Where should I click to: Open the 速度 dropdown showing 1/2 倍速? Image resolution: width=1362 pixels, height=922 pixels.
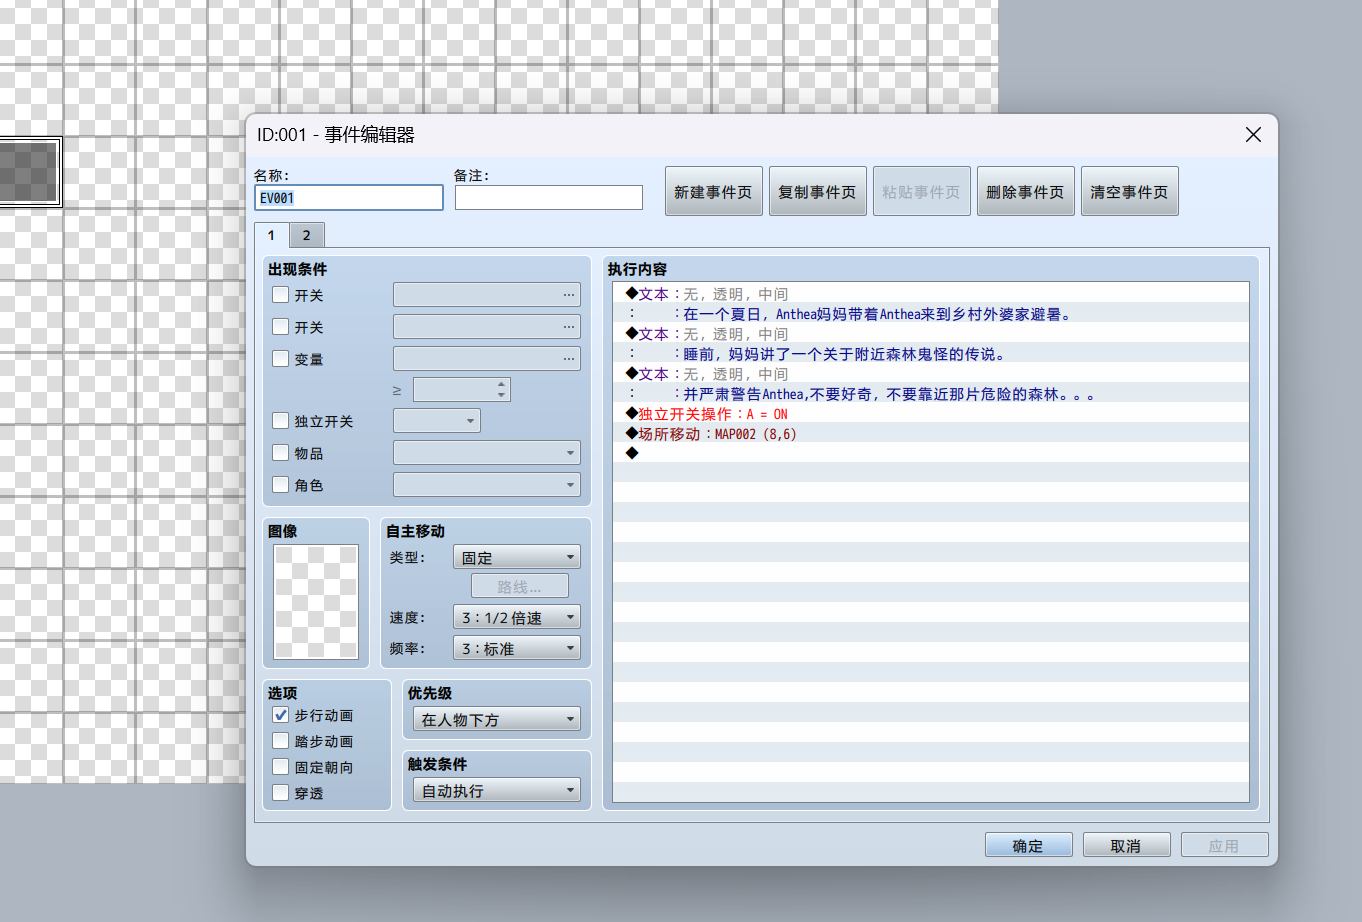click(517, 617)
